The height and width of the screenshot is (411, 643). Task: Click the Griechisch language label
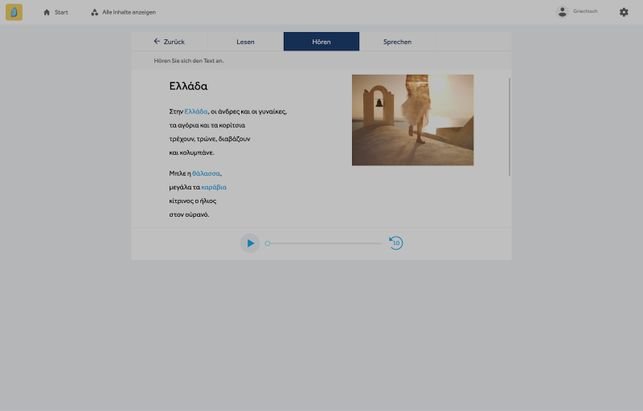tap(585, 12)
